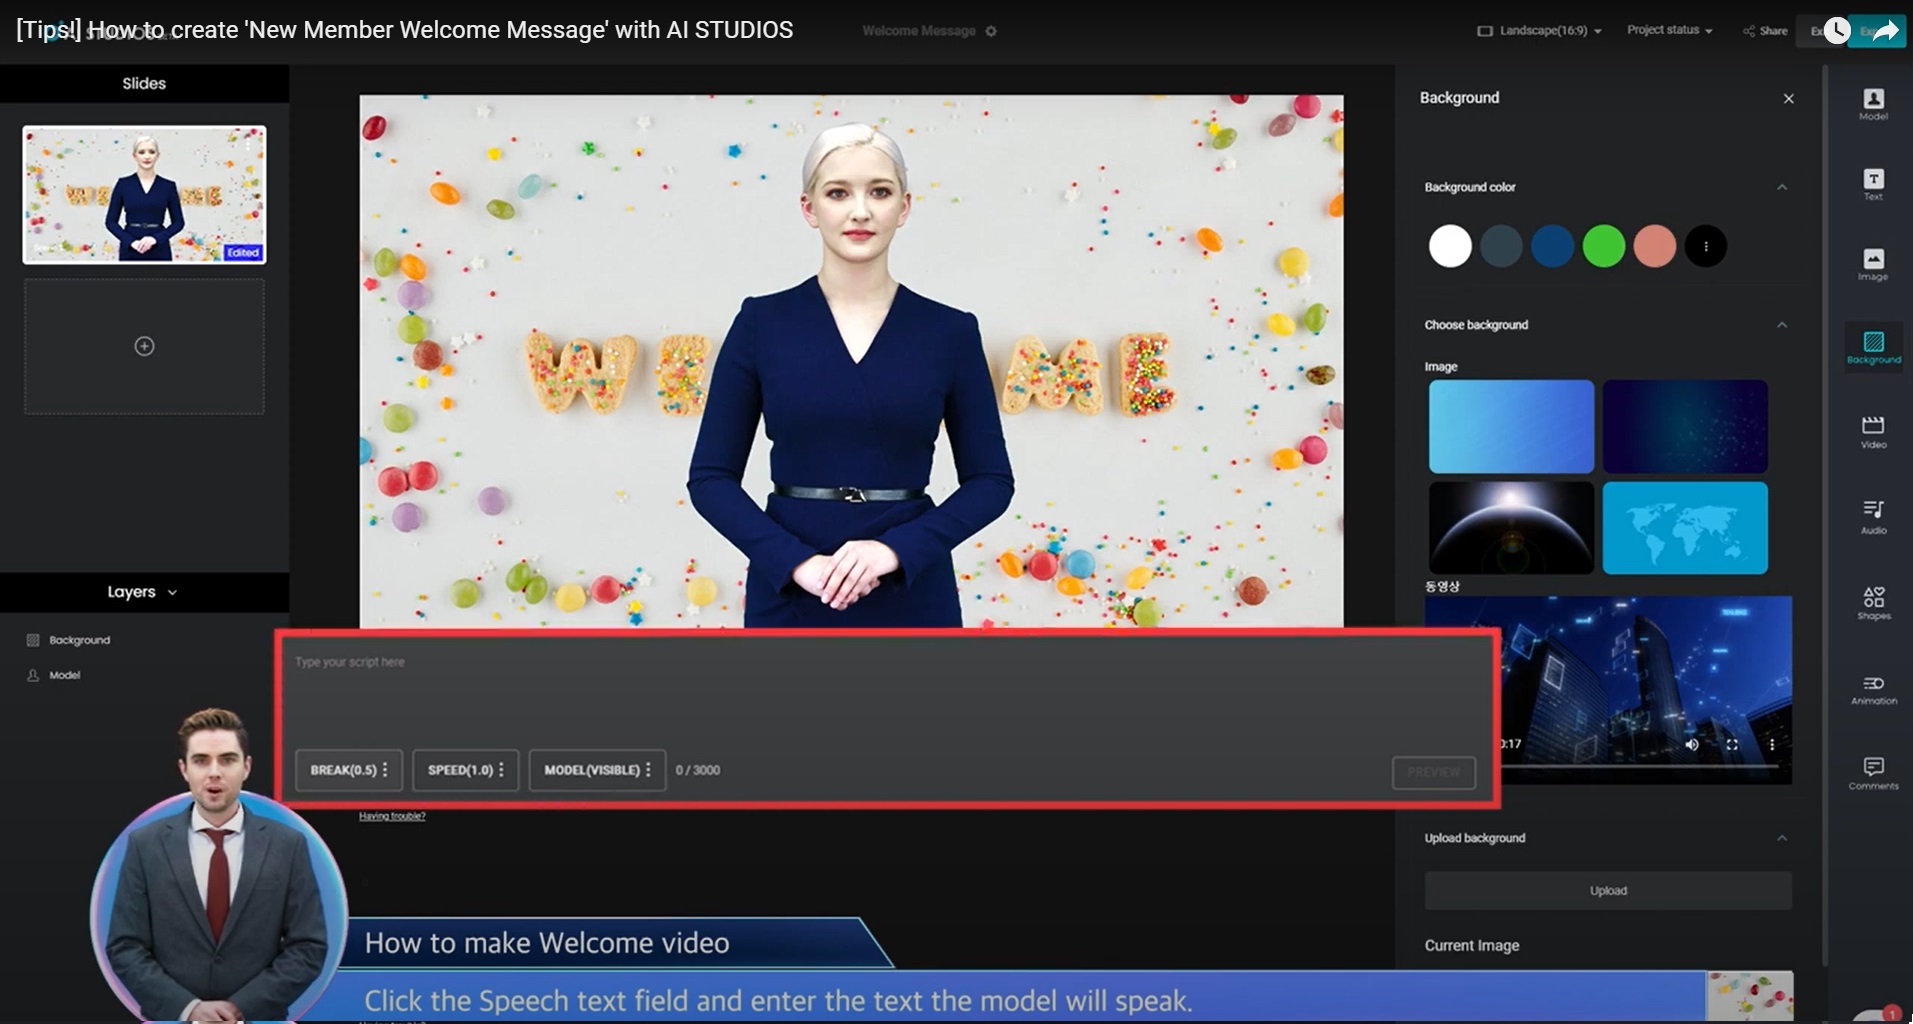Open the Project status dropdown
Viewport: 1913px width, 1024px height.
[x=1669, y=30]
